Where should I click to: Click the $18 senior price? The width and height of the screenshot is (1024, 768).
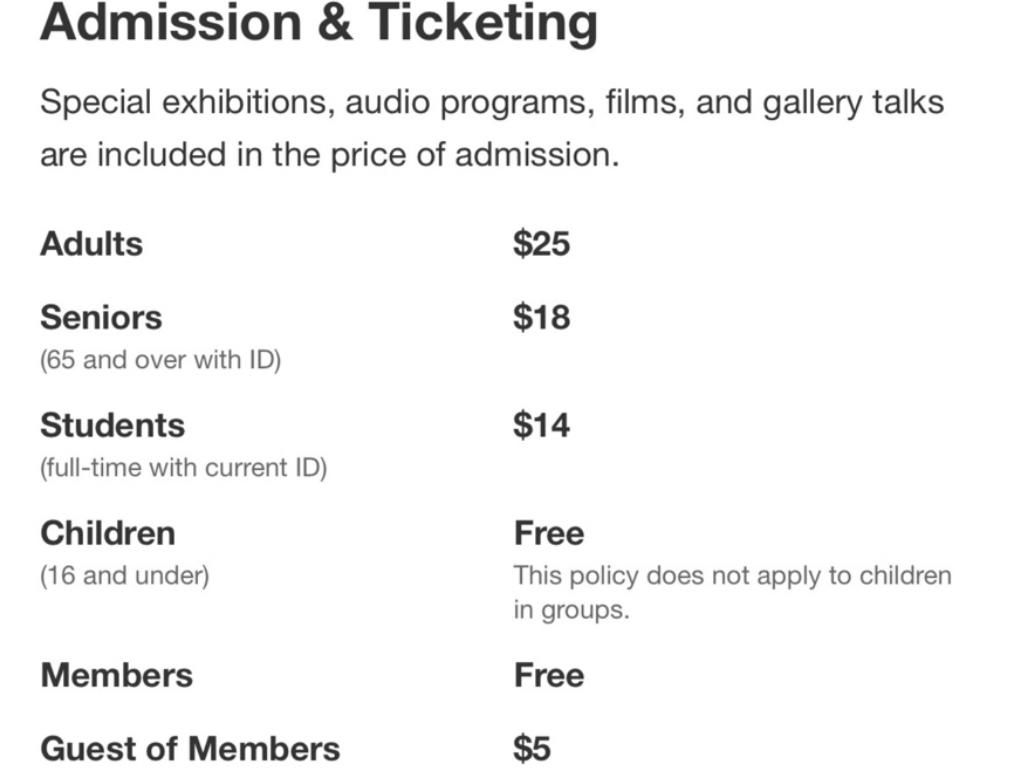click(x=541, y=318)
